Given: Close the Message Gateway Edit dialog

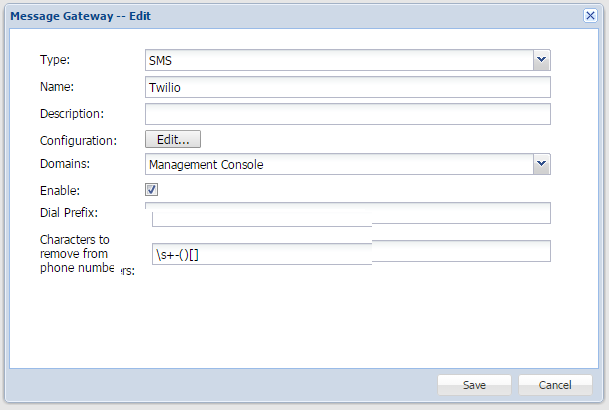Looking at the screenshot, I should (590, 16).
